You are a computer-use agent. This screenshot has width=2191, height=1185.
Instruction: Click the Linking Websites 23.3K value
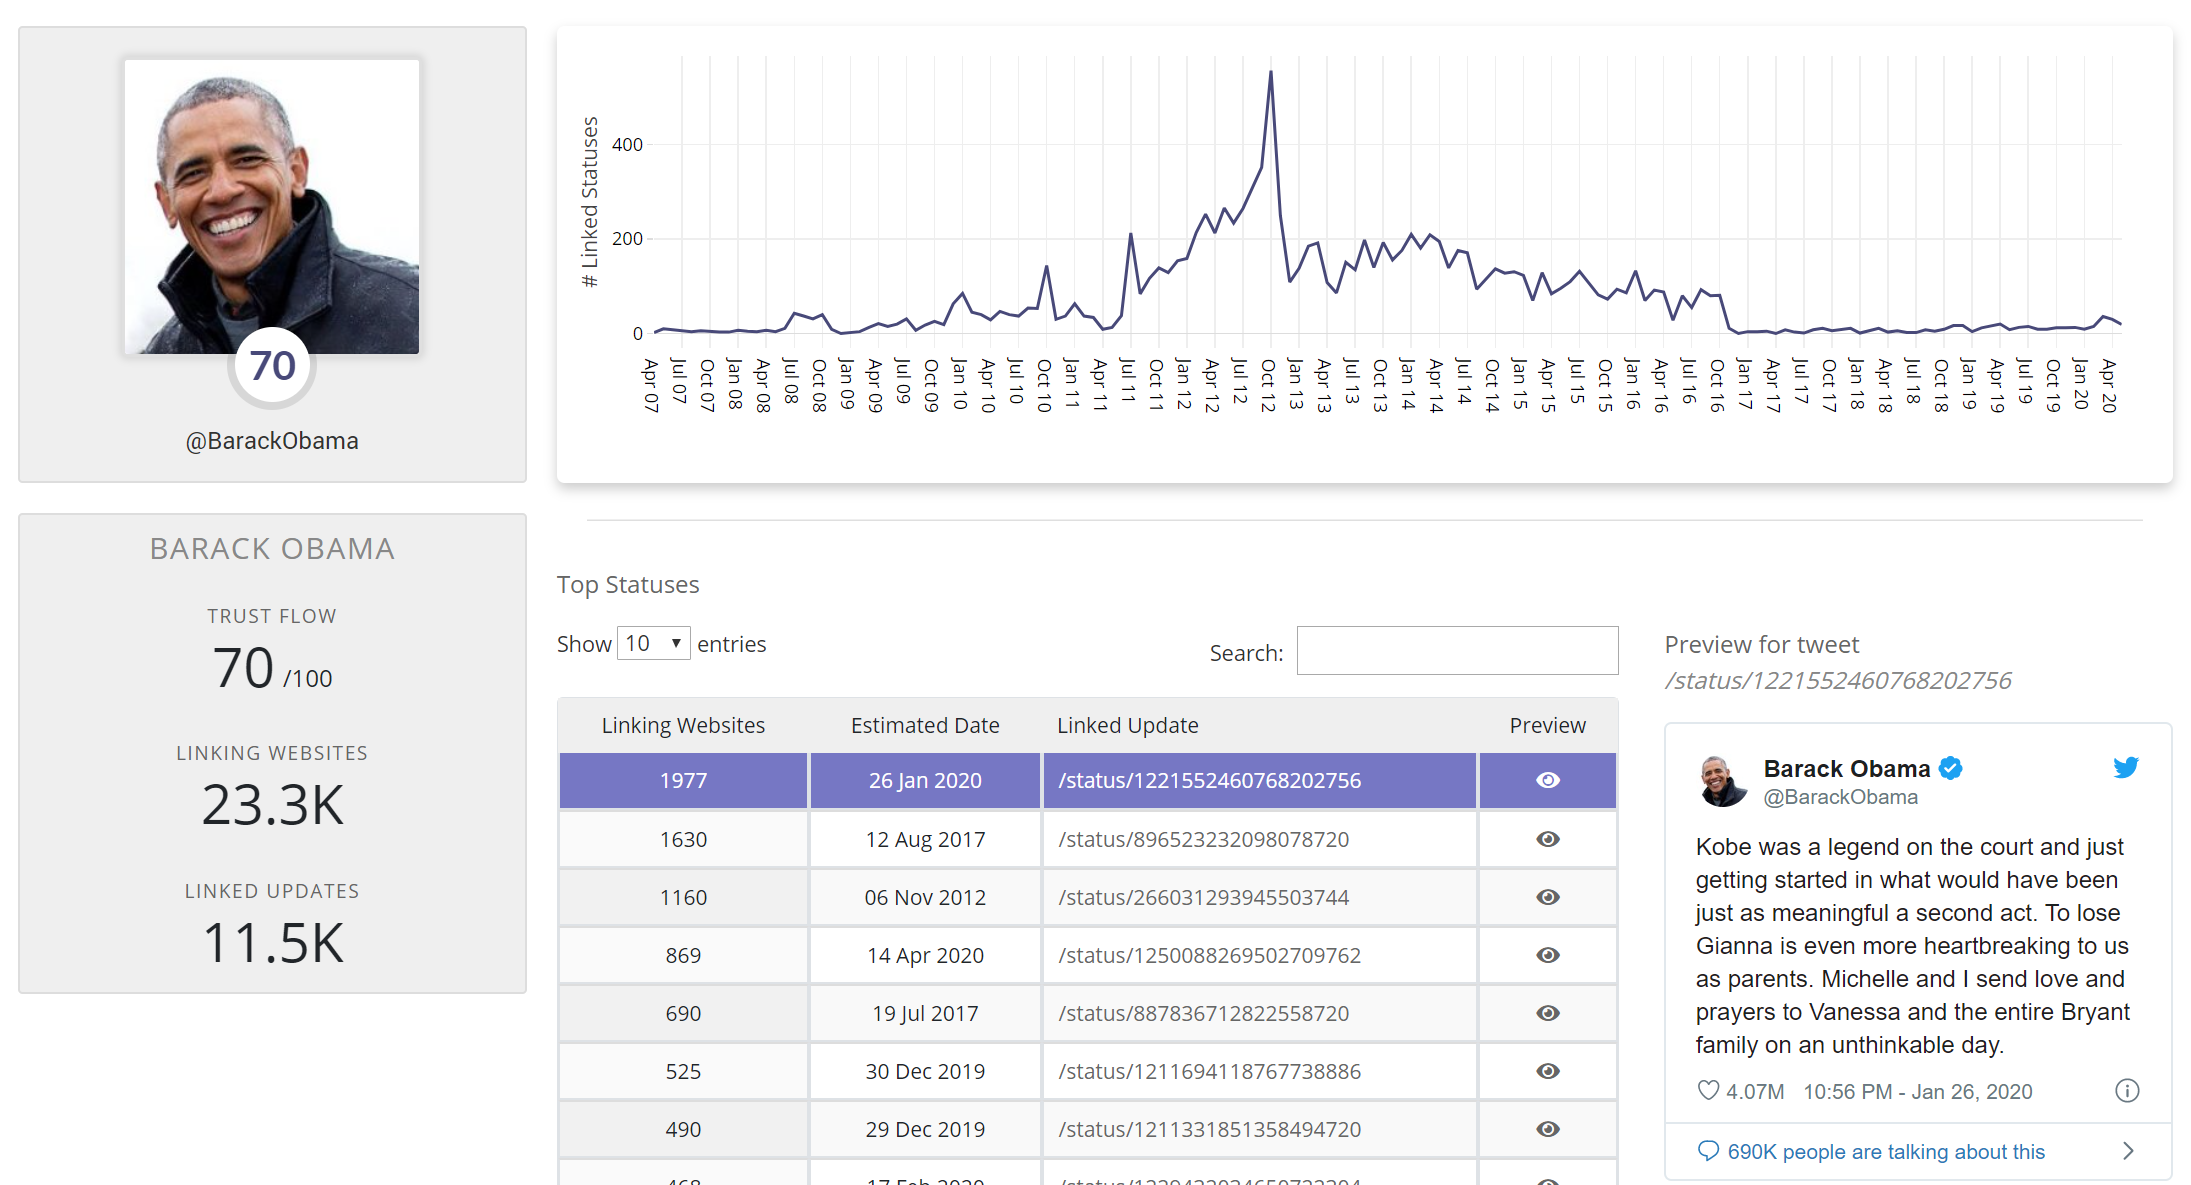point(272,804)
